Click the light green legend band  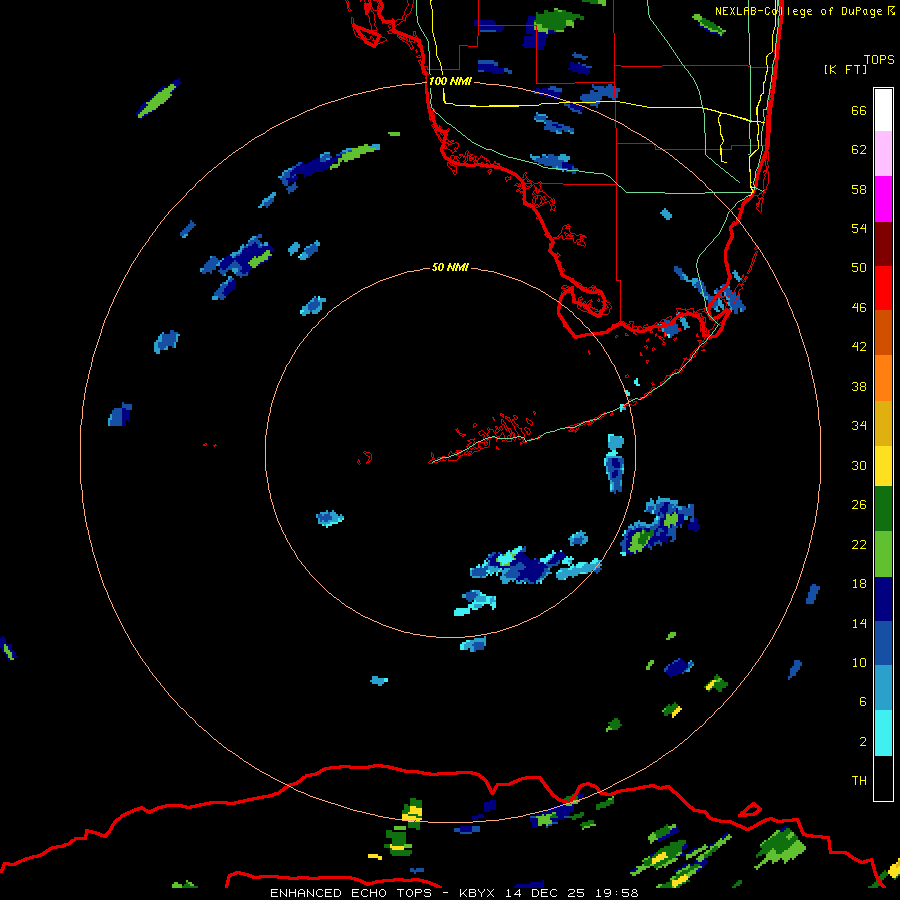tap(883, 554)
